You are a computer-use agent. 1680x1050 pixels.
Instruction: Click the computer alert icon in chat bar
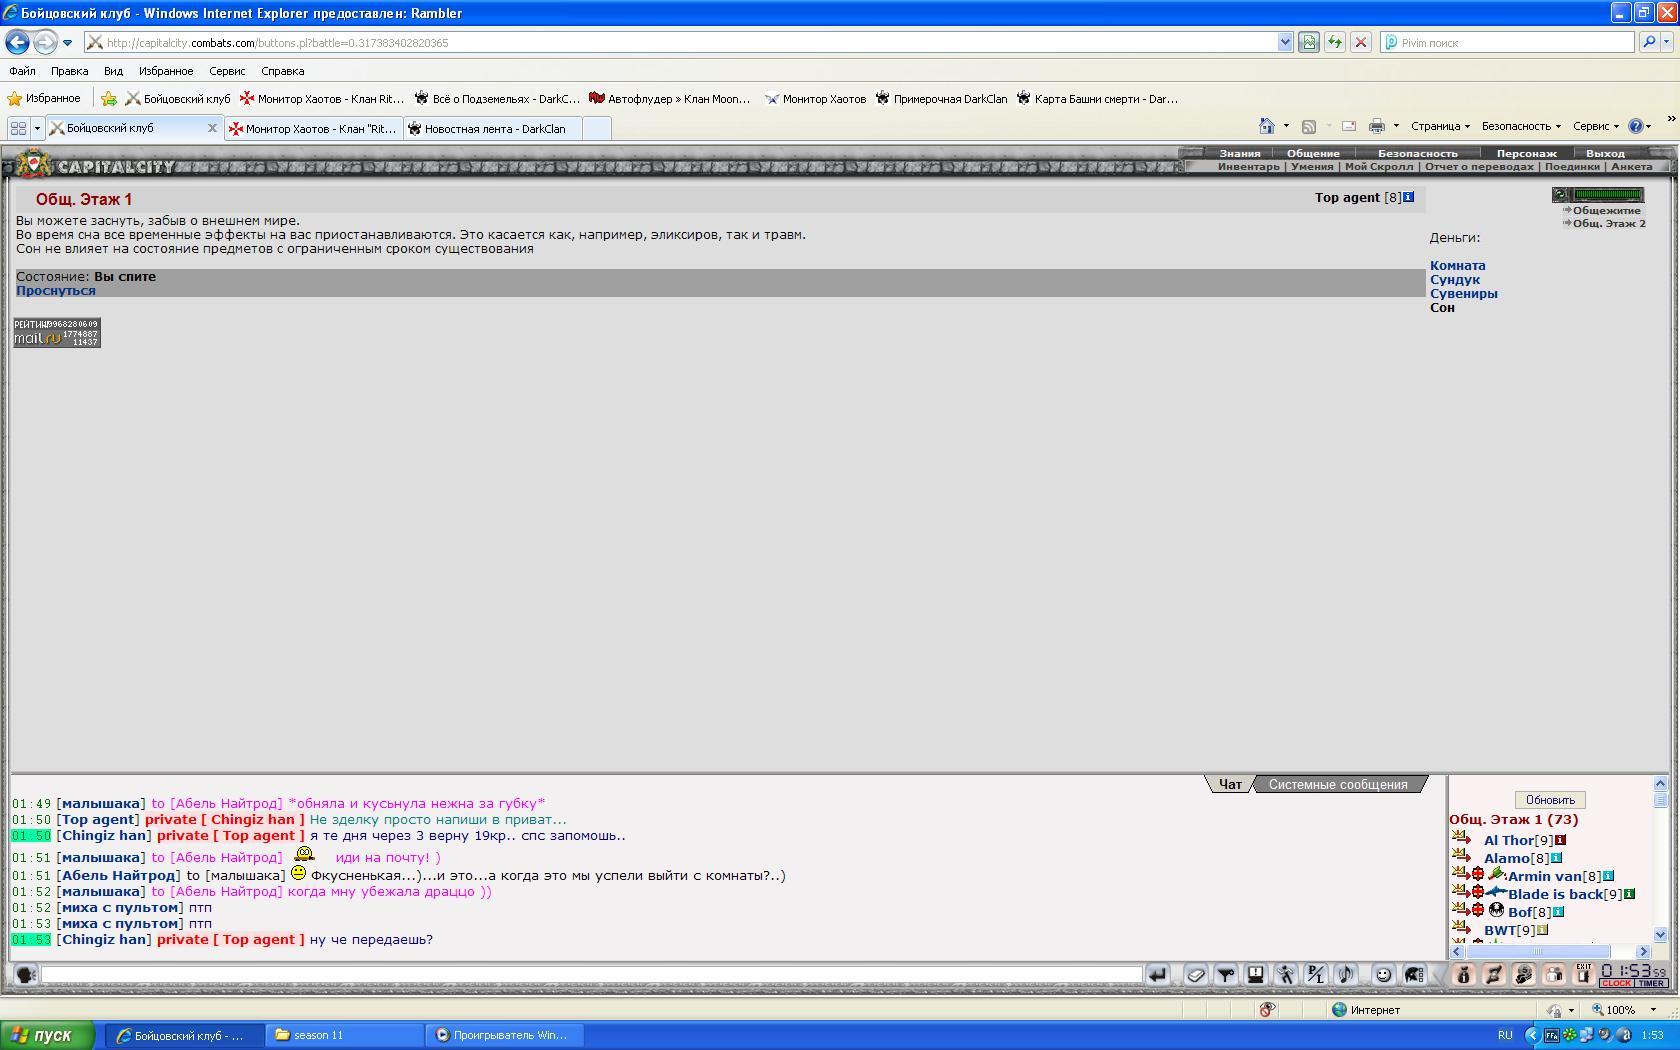tap(1255, 974)
